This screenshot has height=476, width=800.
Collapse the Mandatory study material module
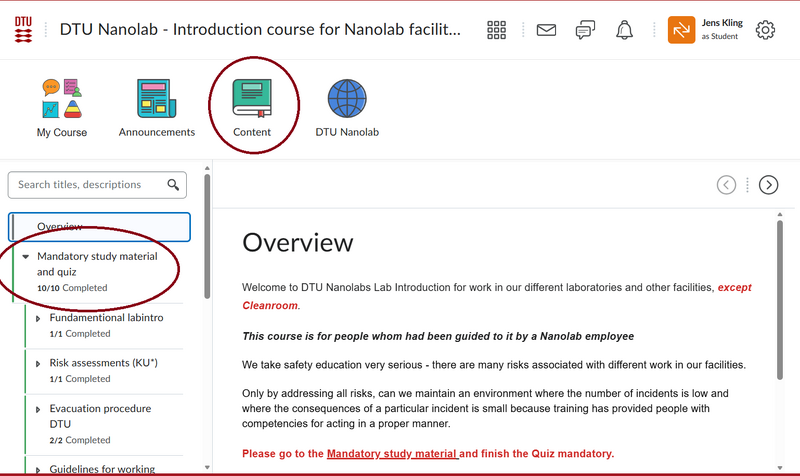coord(26,257)
